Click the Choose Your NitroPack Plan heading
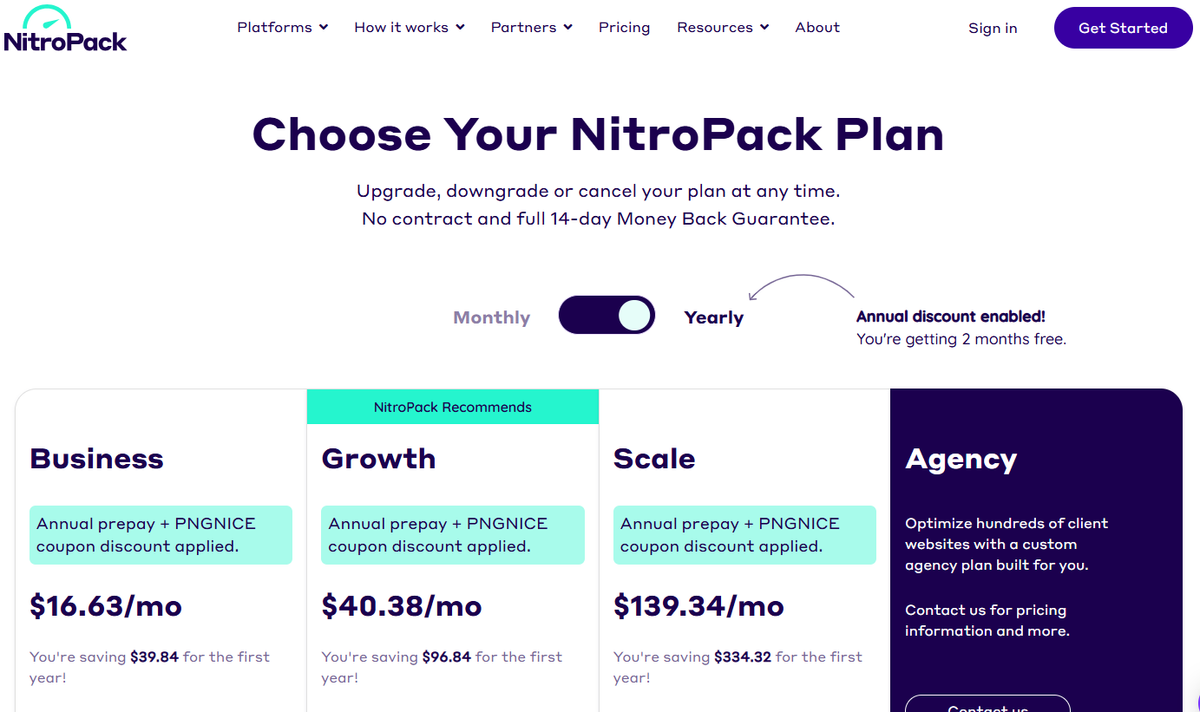This screenshot has height=712, width=1200. [598, 134]
